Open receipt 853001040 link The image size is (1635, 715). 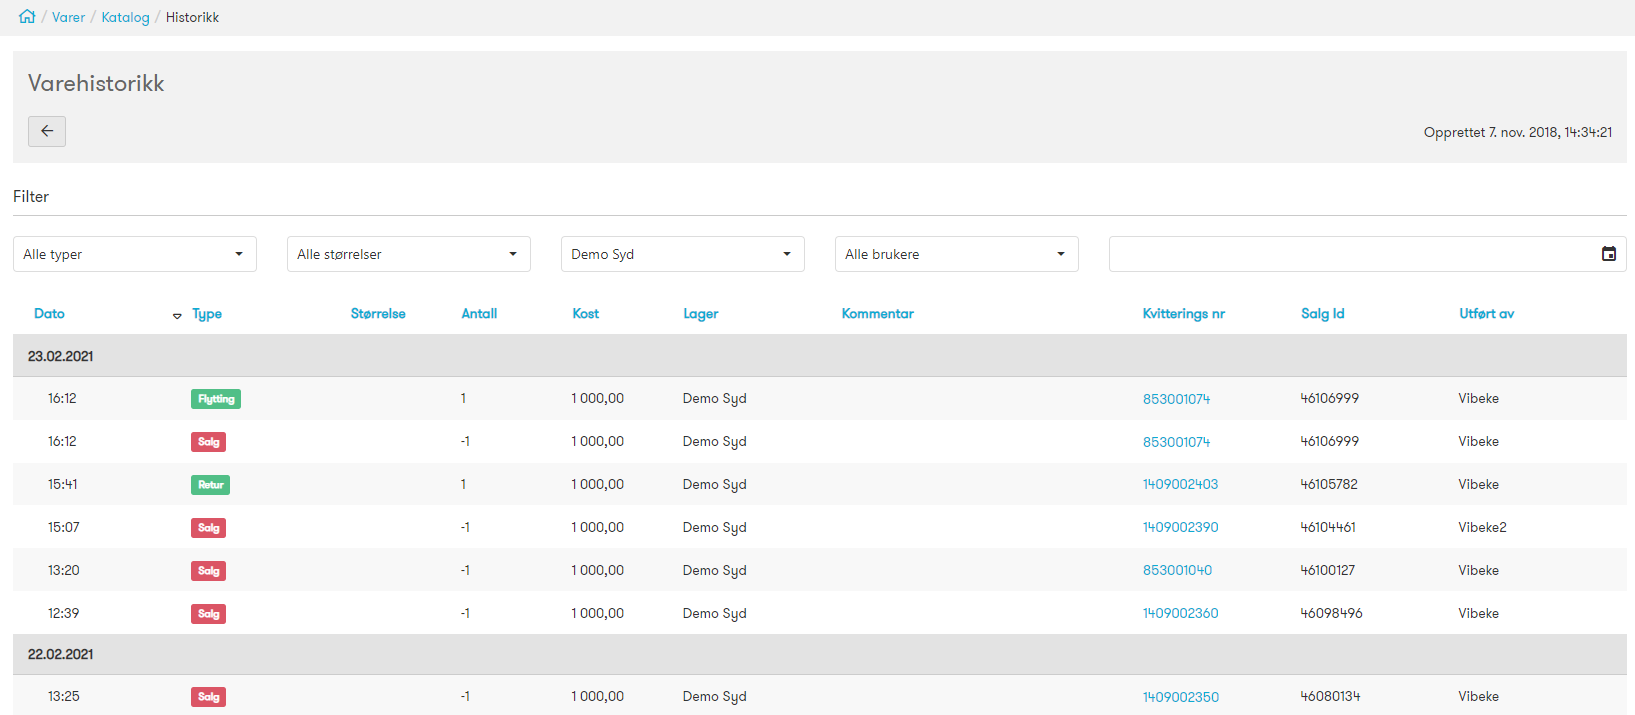[1177, 570]
